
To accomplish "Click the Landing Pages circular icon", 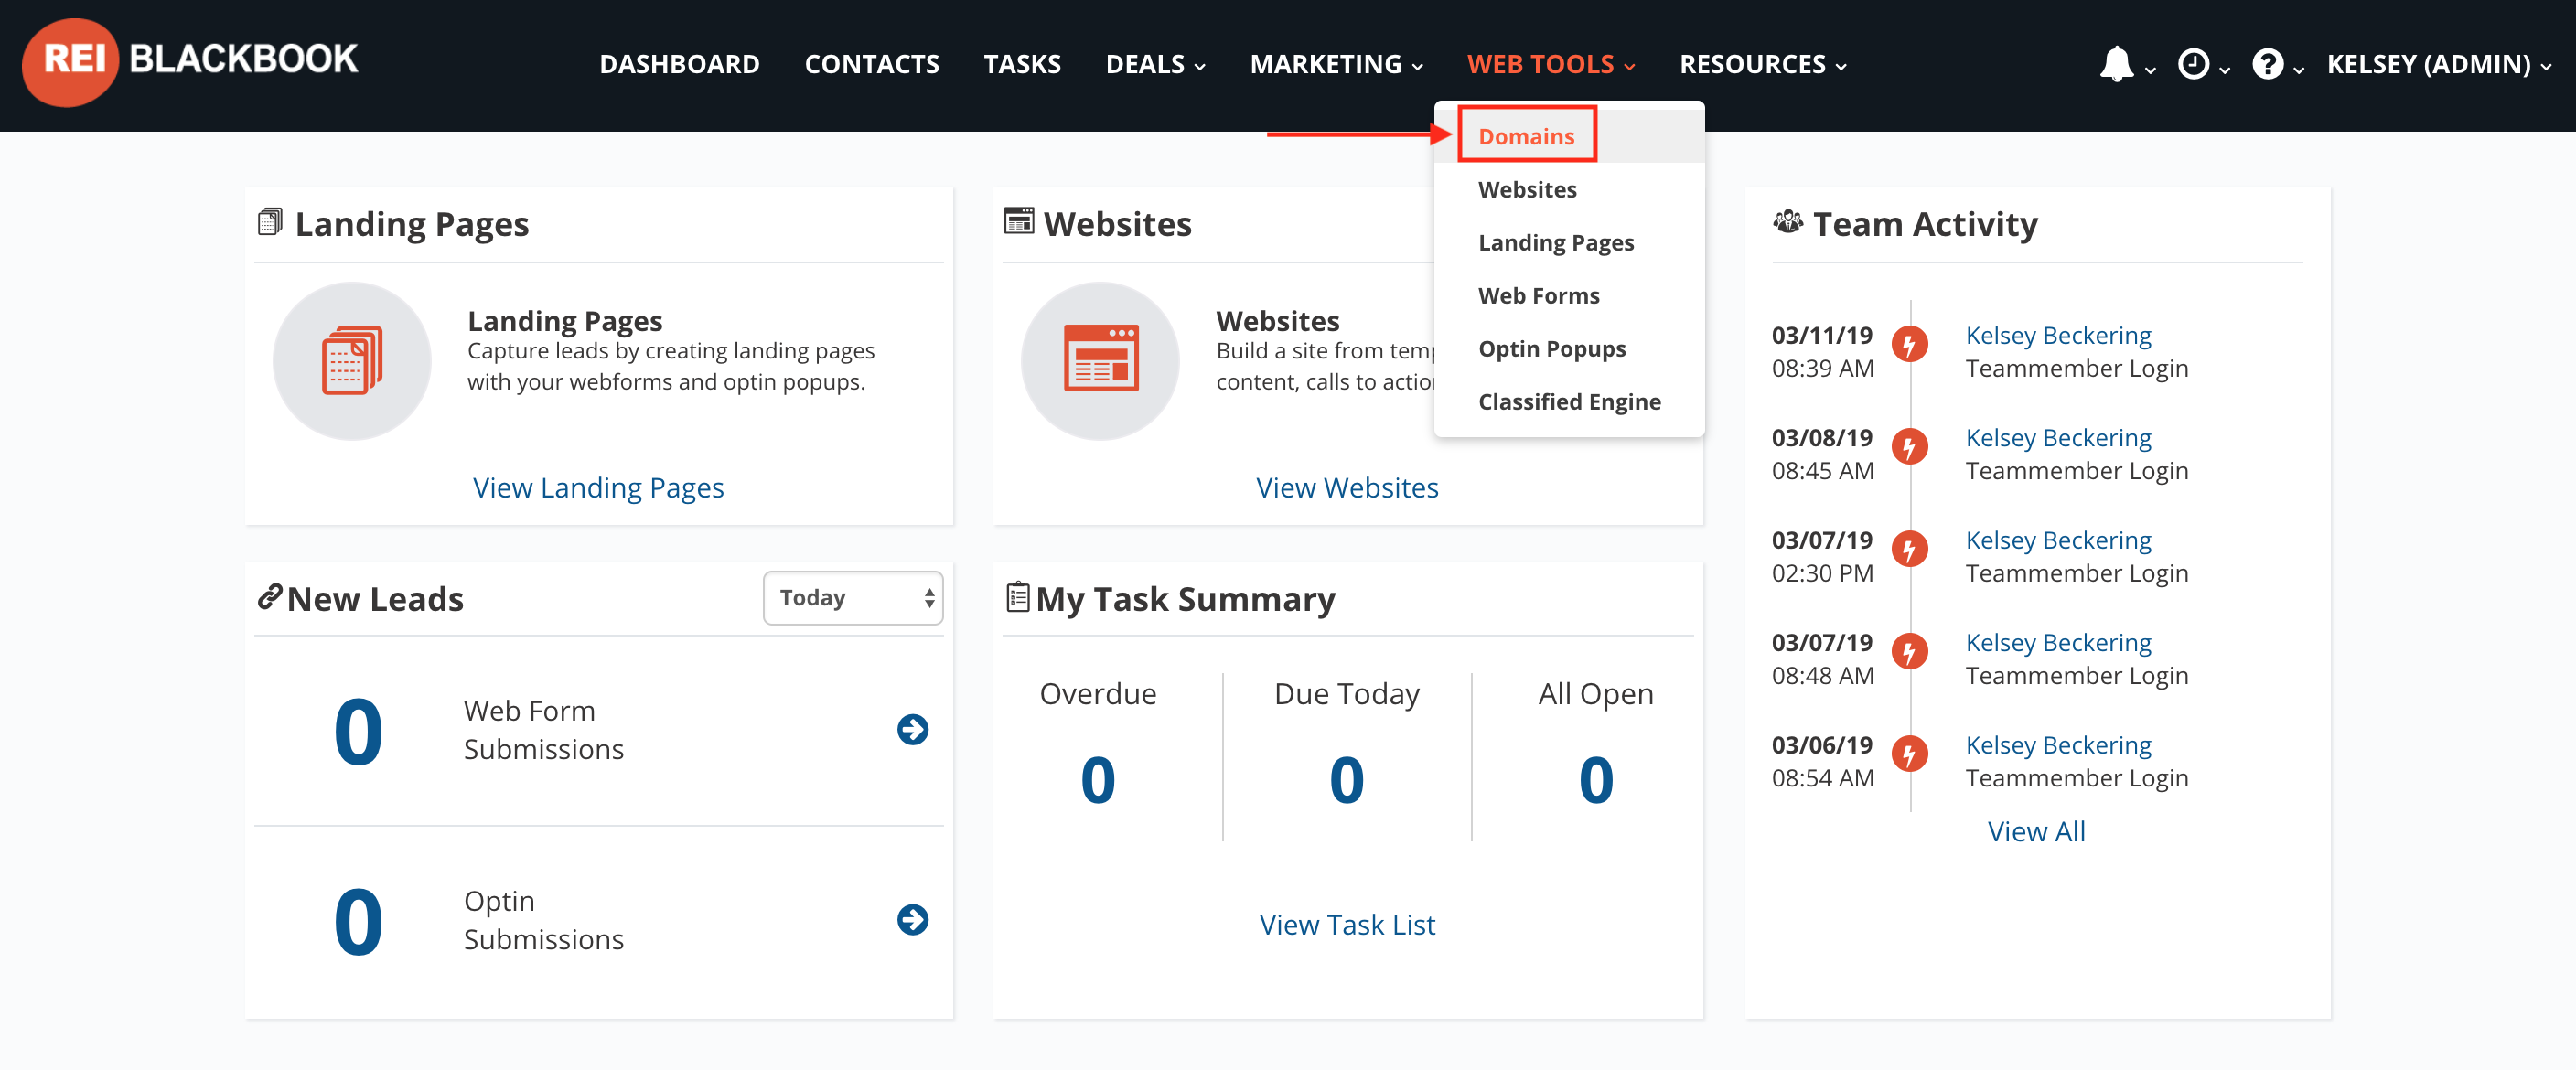I will [x=352, y=360].
